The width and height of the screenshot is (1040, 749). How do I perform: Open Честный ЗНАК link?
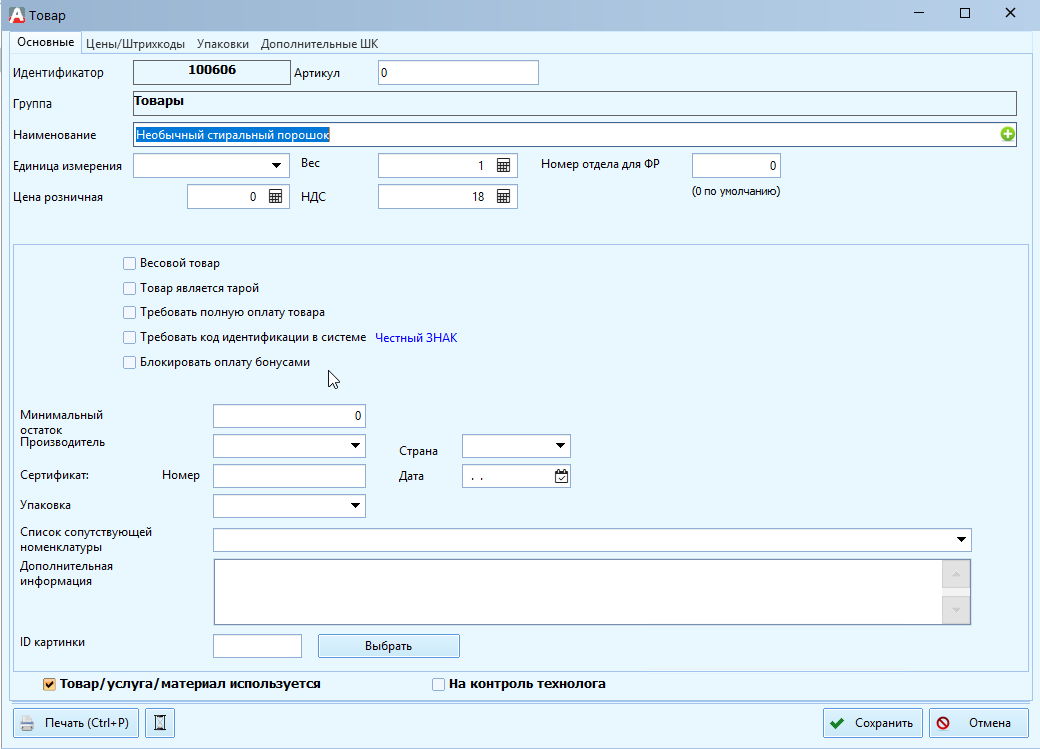[416, 338]
